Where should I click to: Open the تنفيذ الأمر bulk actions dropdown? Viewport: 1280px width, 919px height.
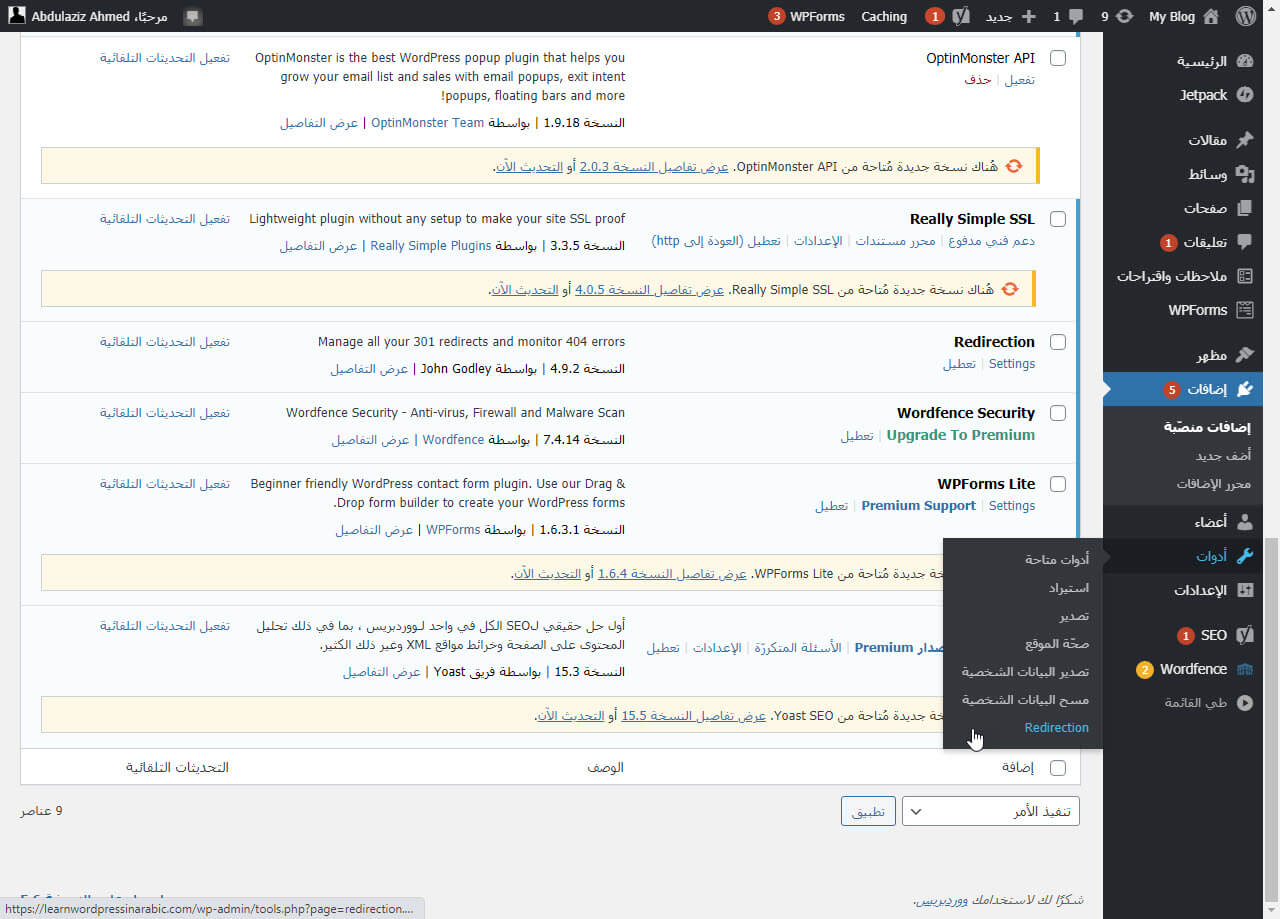[991, 811]
